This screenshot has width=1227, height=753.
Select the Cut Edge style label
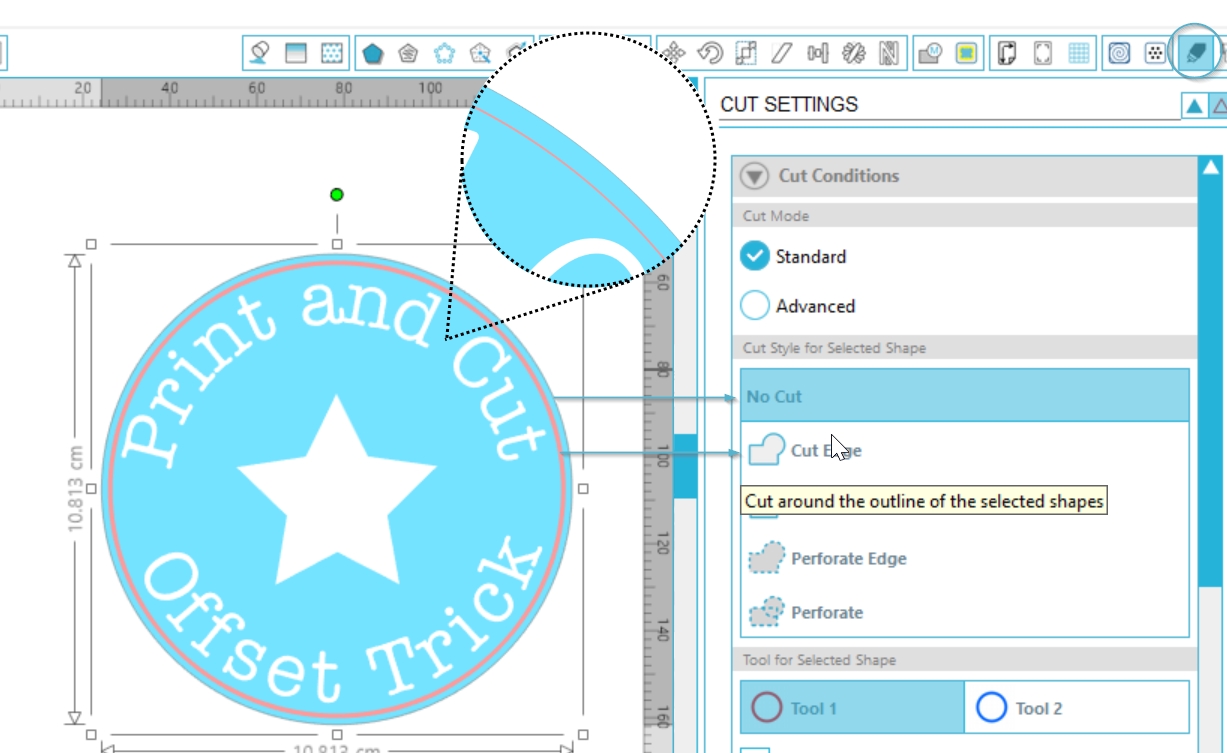pyautogui.click(x=826, y=450)
